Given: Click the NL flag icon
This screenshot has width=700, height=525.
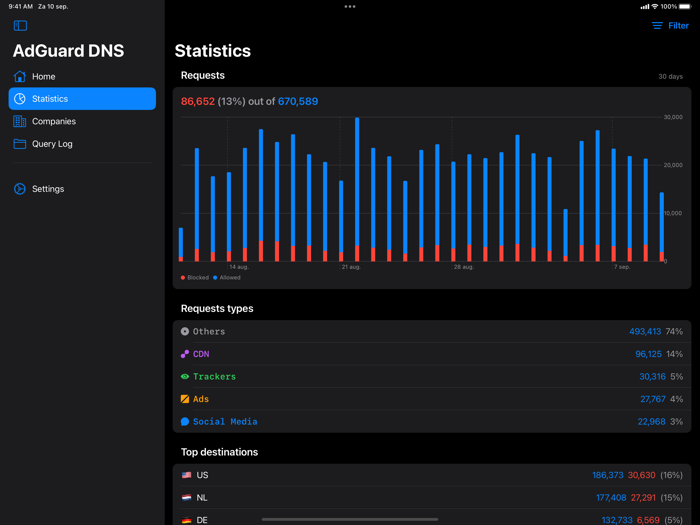Looking at the screenshot, I should tap(187, 497).
